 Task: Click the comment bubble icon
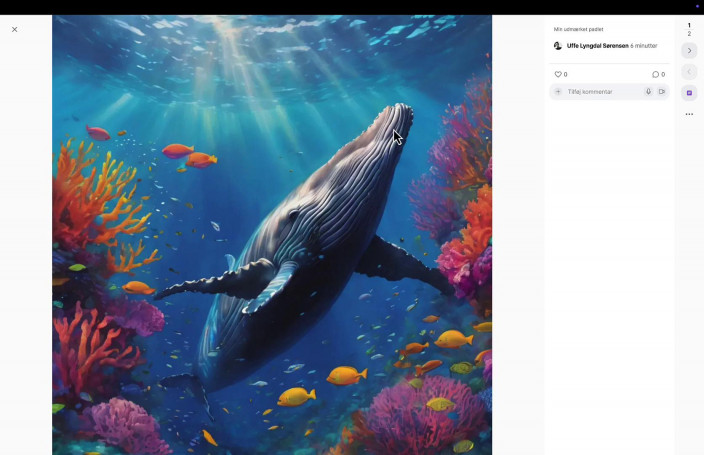click(655, 74)
